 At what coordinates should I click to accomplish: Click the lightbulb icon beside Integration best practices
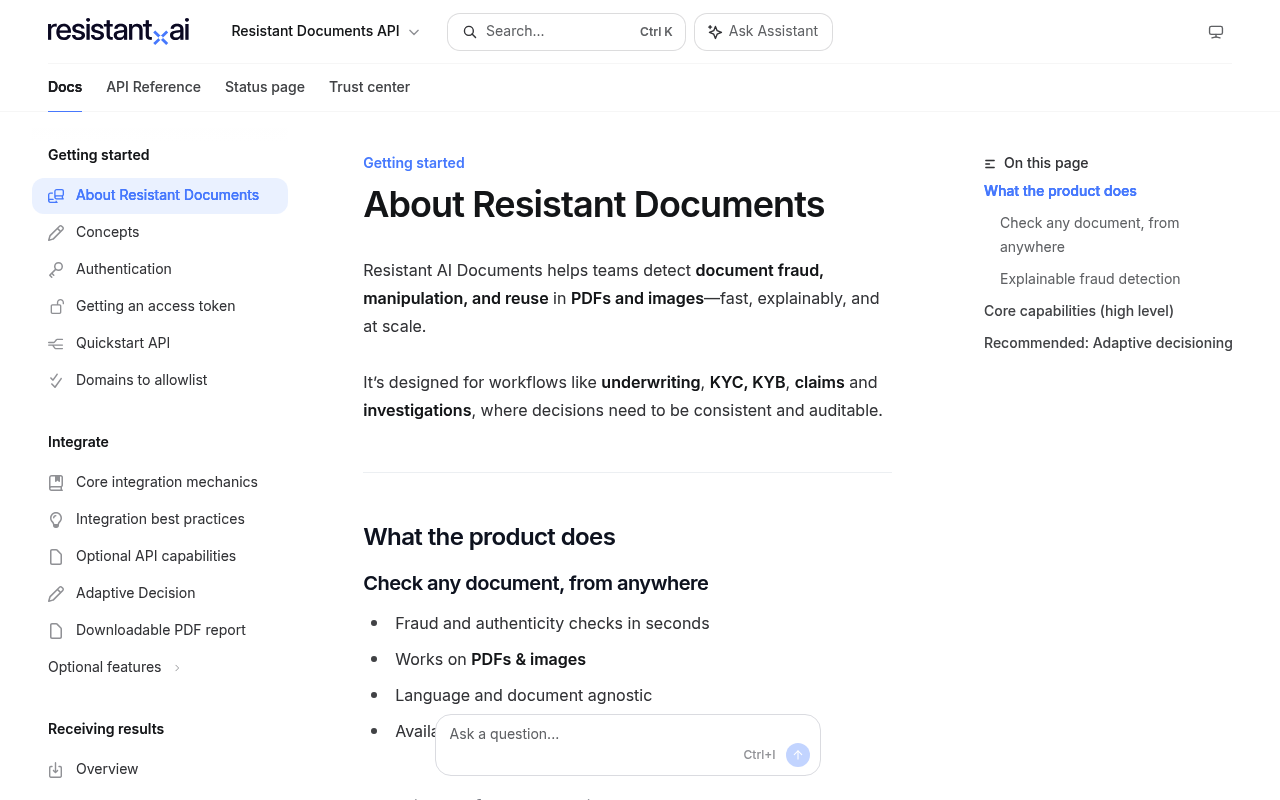pos(56,520)
